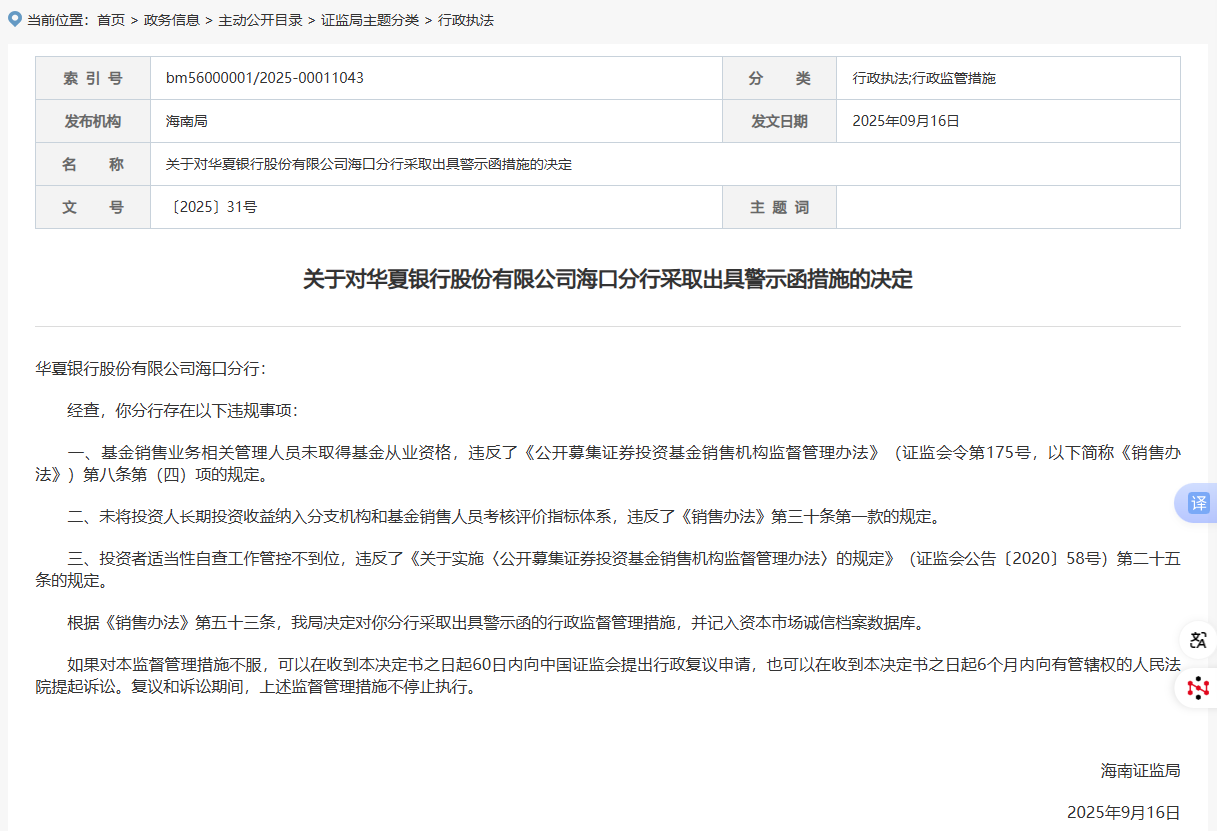Open 证监局主题分类 in the breadcrumb
Screen dimensions: 1217x831
tap(369, 20)
